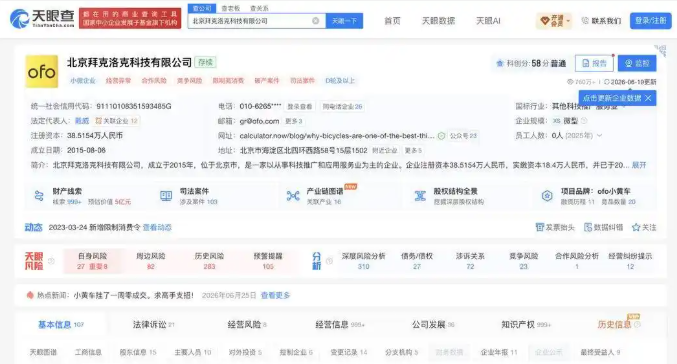
Task: Click the help icon beside 天眼风险
Action: click(51, 261)
